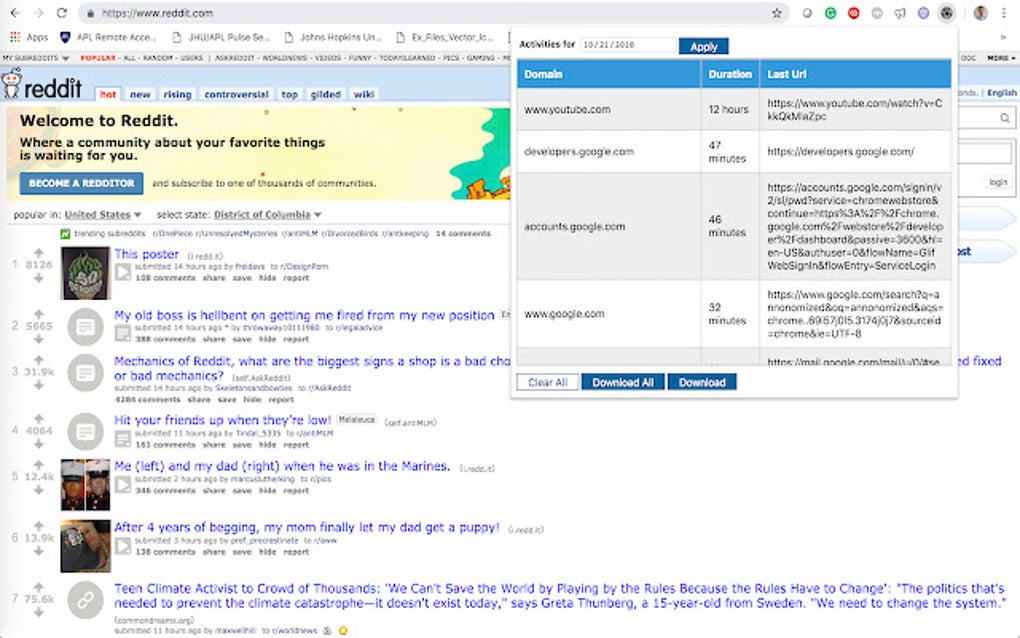Open the purple shield extension icon
This screenshot has height=638, width=1020.
pyautogui.click(x=922, y=14)
